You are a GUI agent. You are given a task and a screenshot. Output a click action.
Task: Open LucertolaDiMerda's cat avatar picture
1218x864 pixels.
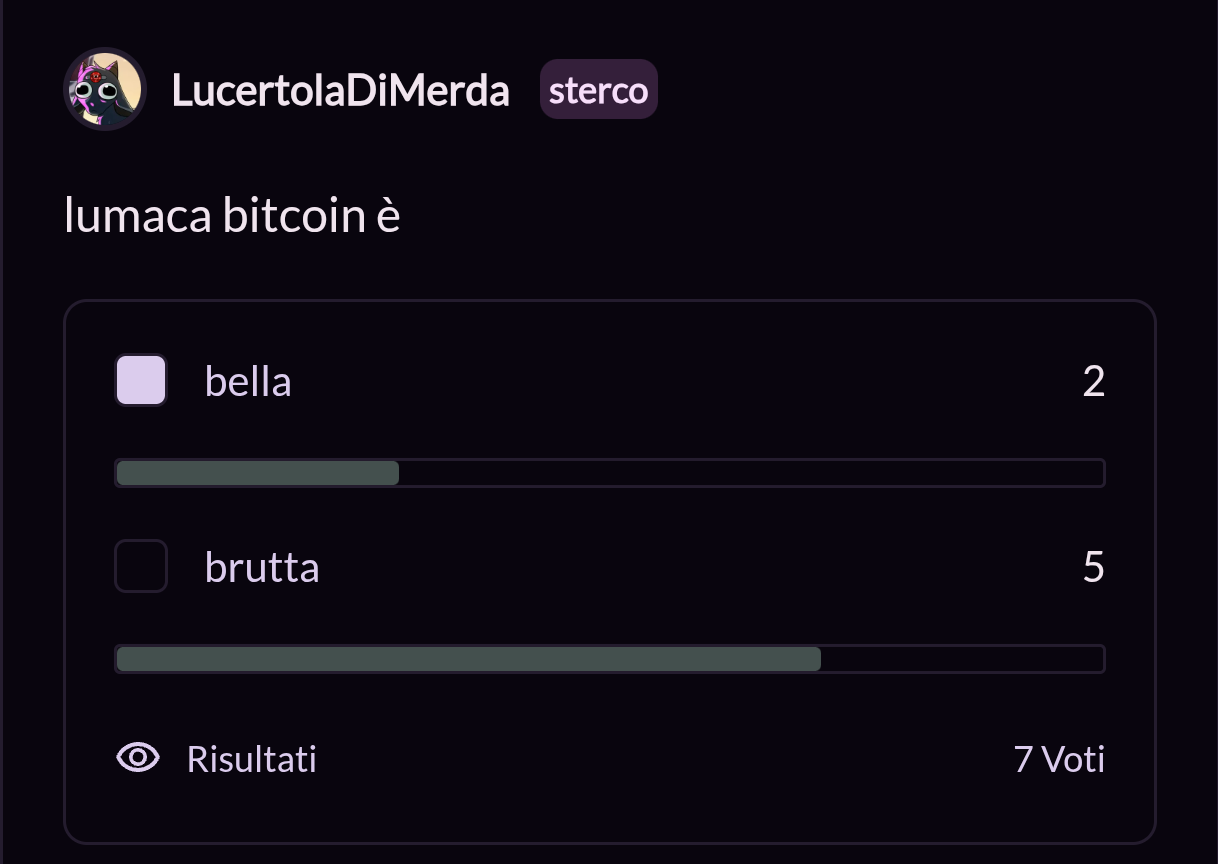coord(105,89)
